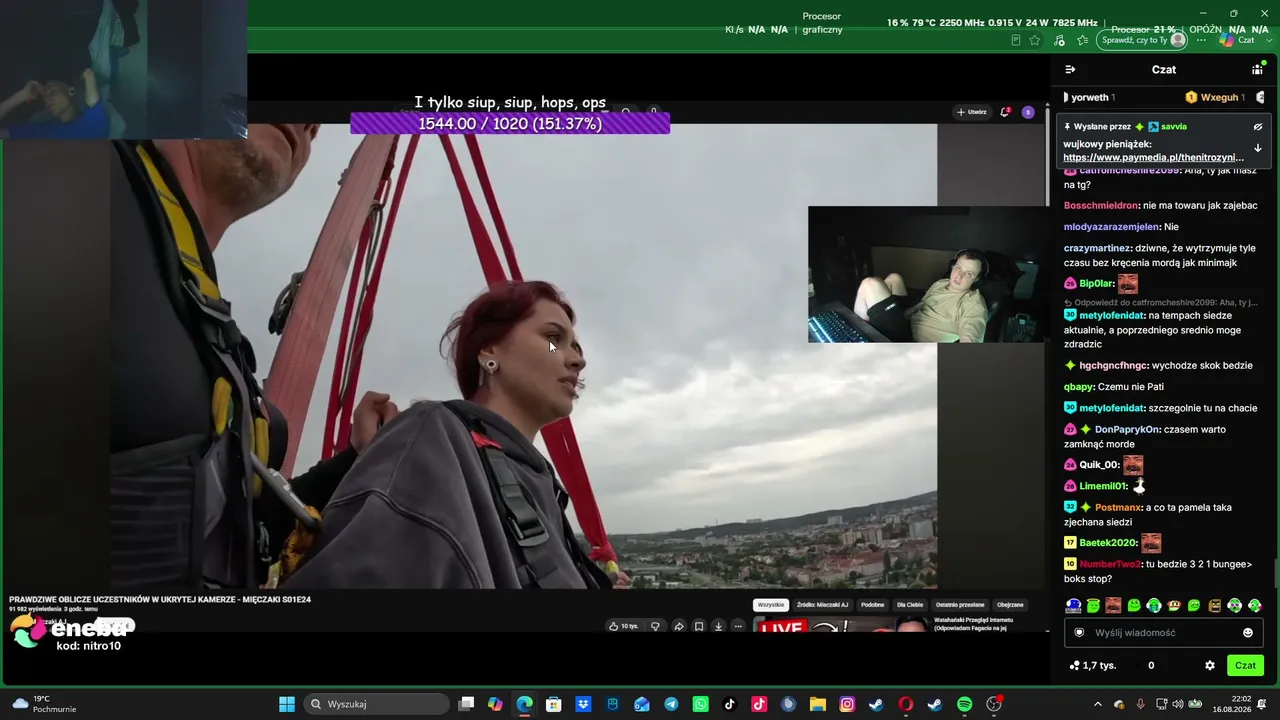Open Watahański Przegląd Internetu video title
1280x720 pixels.
pos(973,623)
